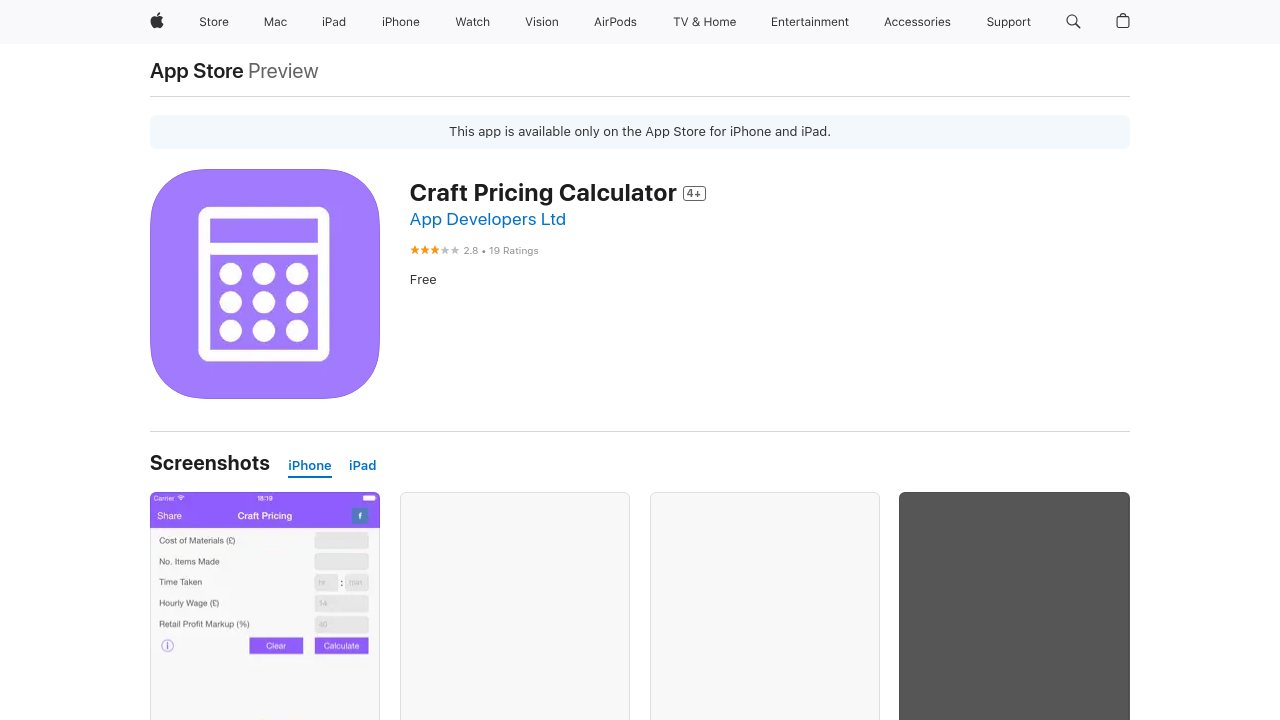Open App Developers Ltd developer page
Viewport: 1280px width, 720px height.
488,220
